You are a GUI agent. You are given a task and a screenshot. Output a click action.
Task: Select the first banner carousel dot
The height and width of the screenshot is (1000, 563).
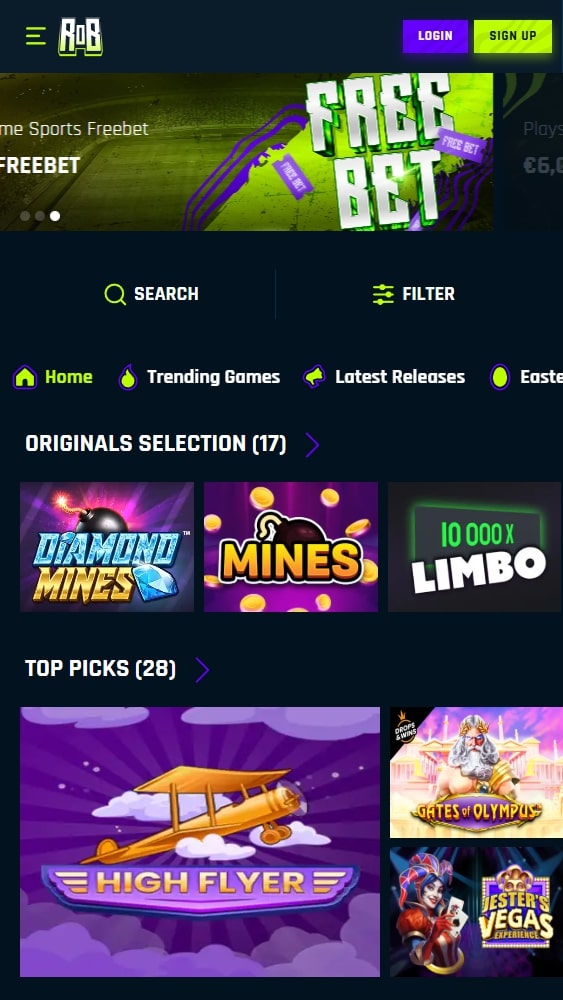pos(25,216)
